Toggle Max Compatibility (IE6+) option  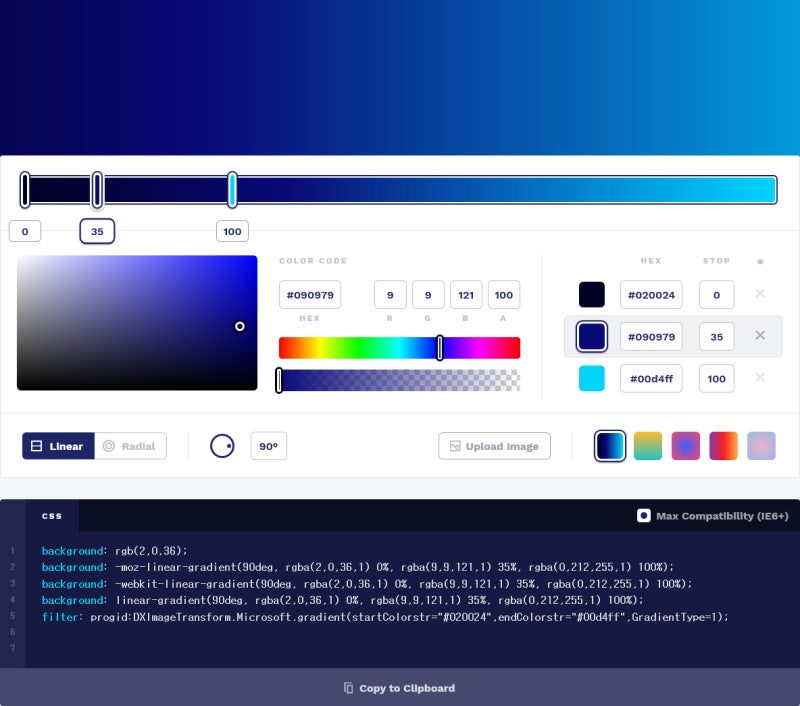point(713,516)
